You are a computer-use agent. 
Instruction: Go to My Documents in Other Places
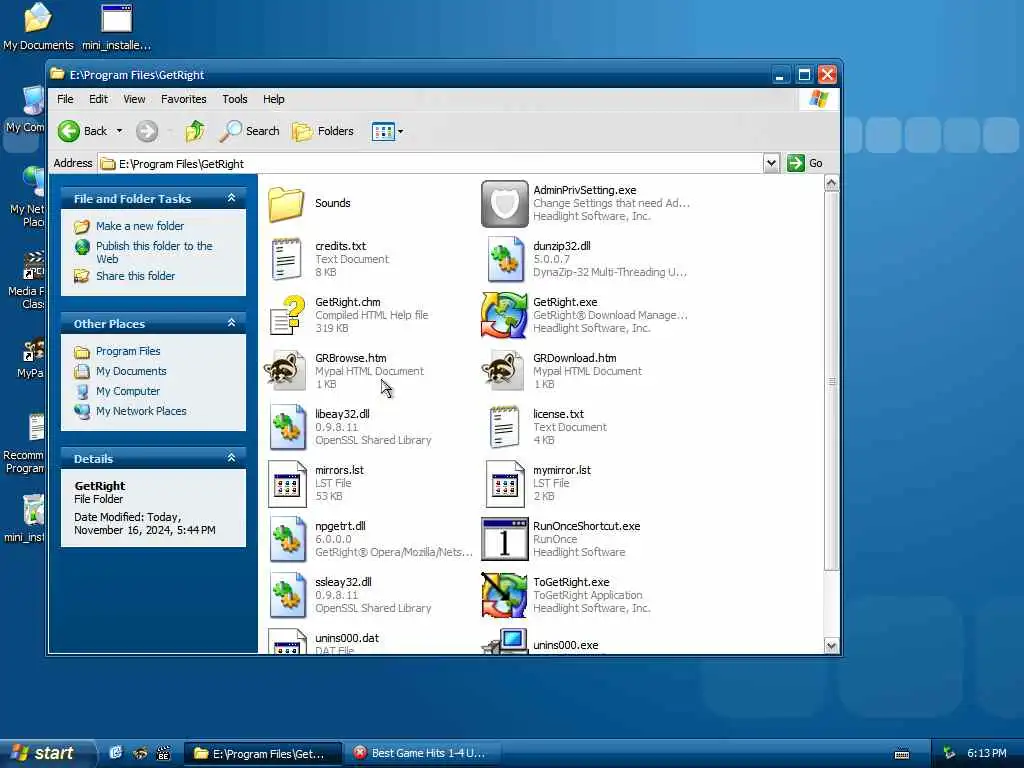131,371
